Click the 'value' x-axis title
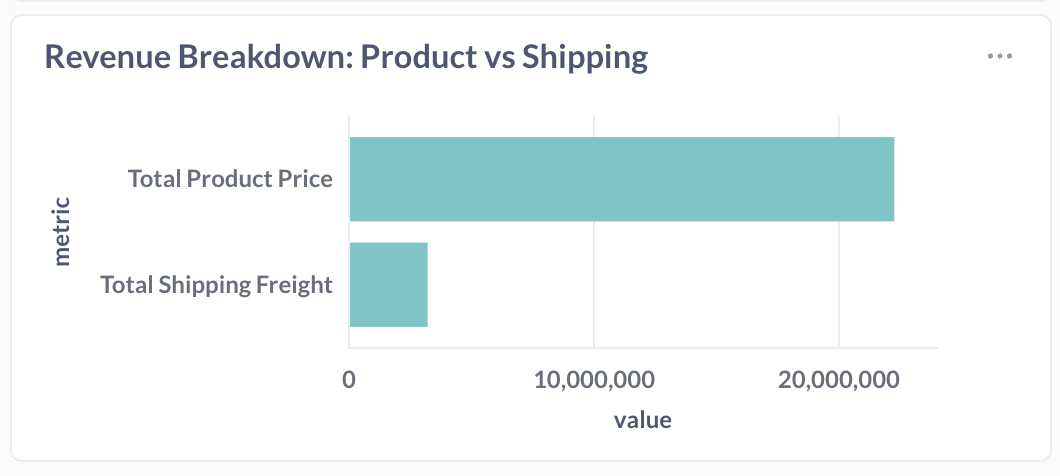The width and height of the screenshot is (1060, 476). pyautogui.click(x=642, y=419)
